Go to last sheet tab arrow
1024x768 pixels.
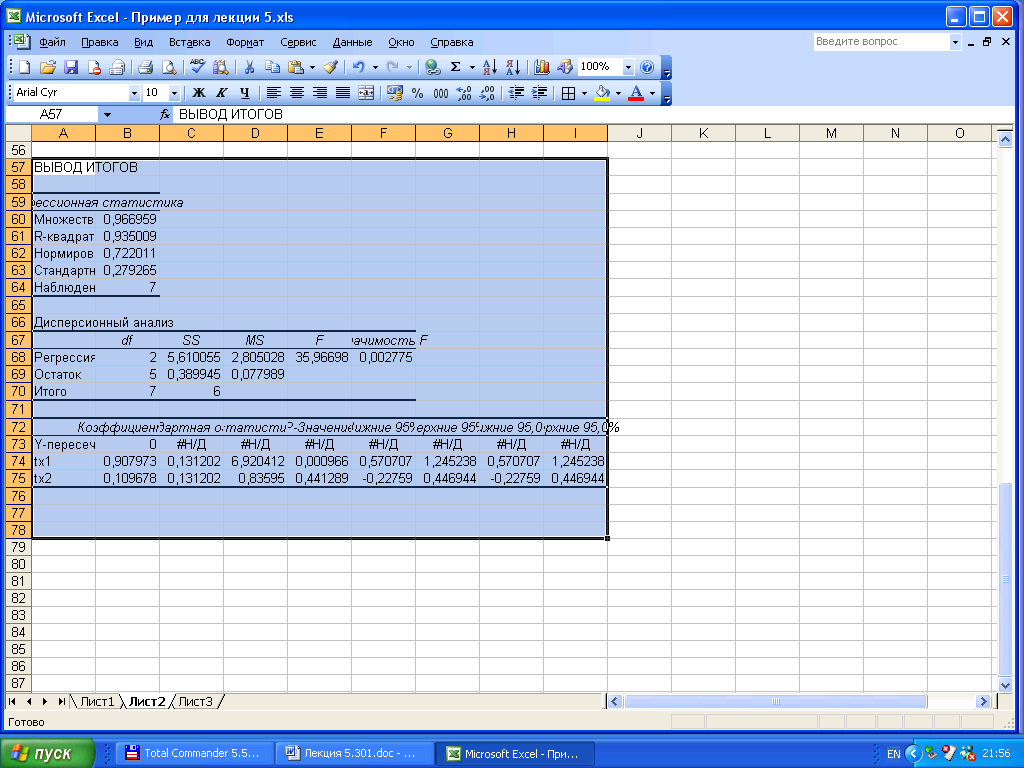tap(61, 701)
